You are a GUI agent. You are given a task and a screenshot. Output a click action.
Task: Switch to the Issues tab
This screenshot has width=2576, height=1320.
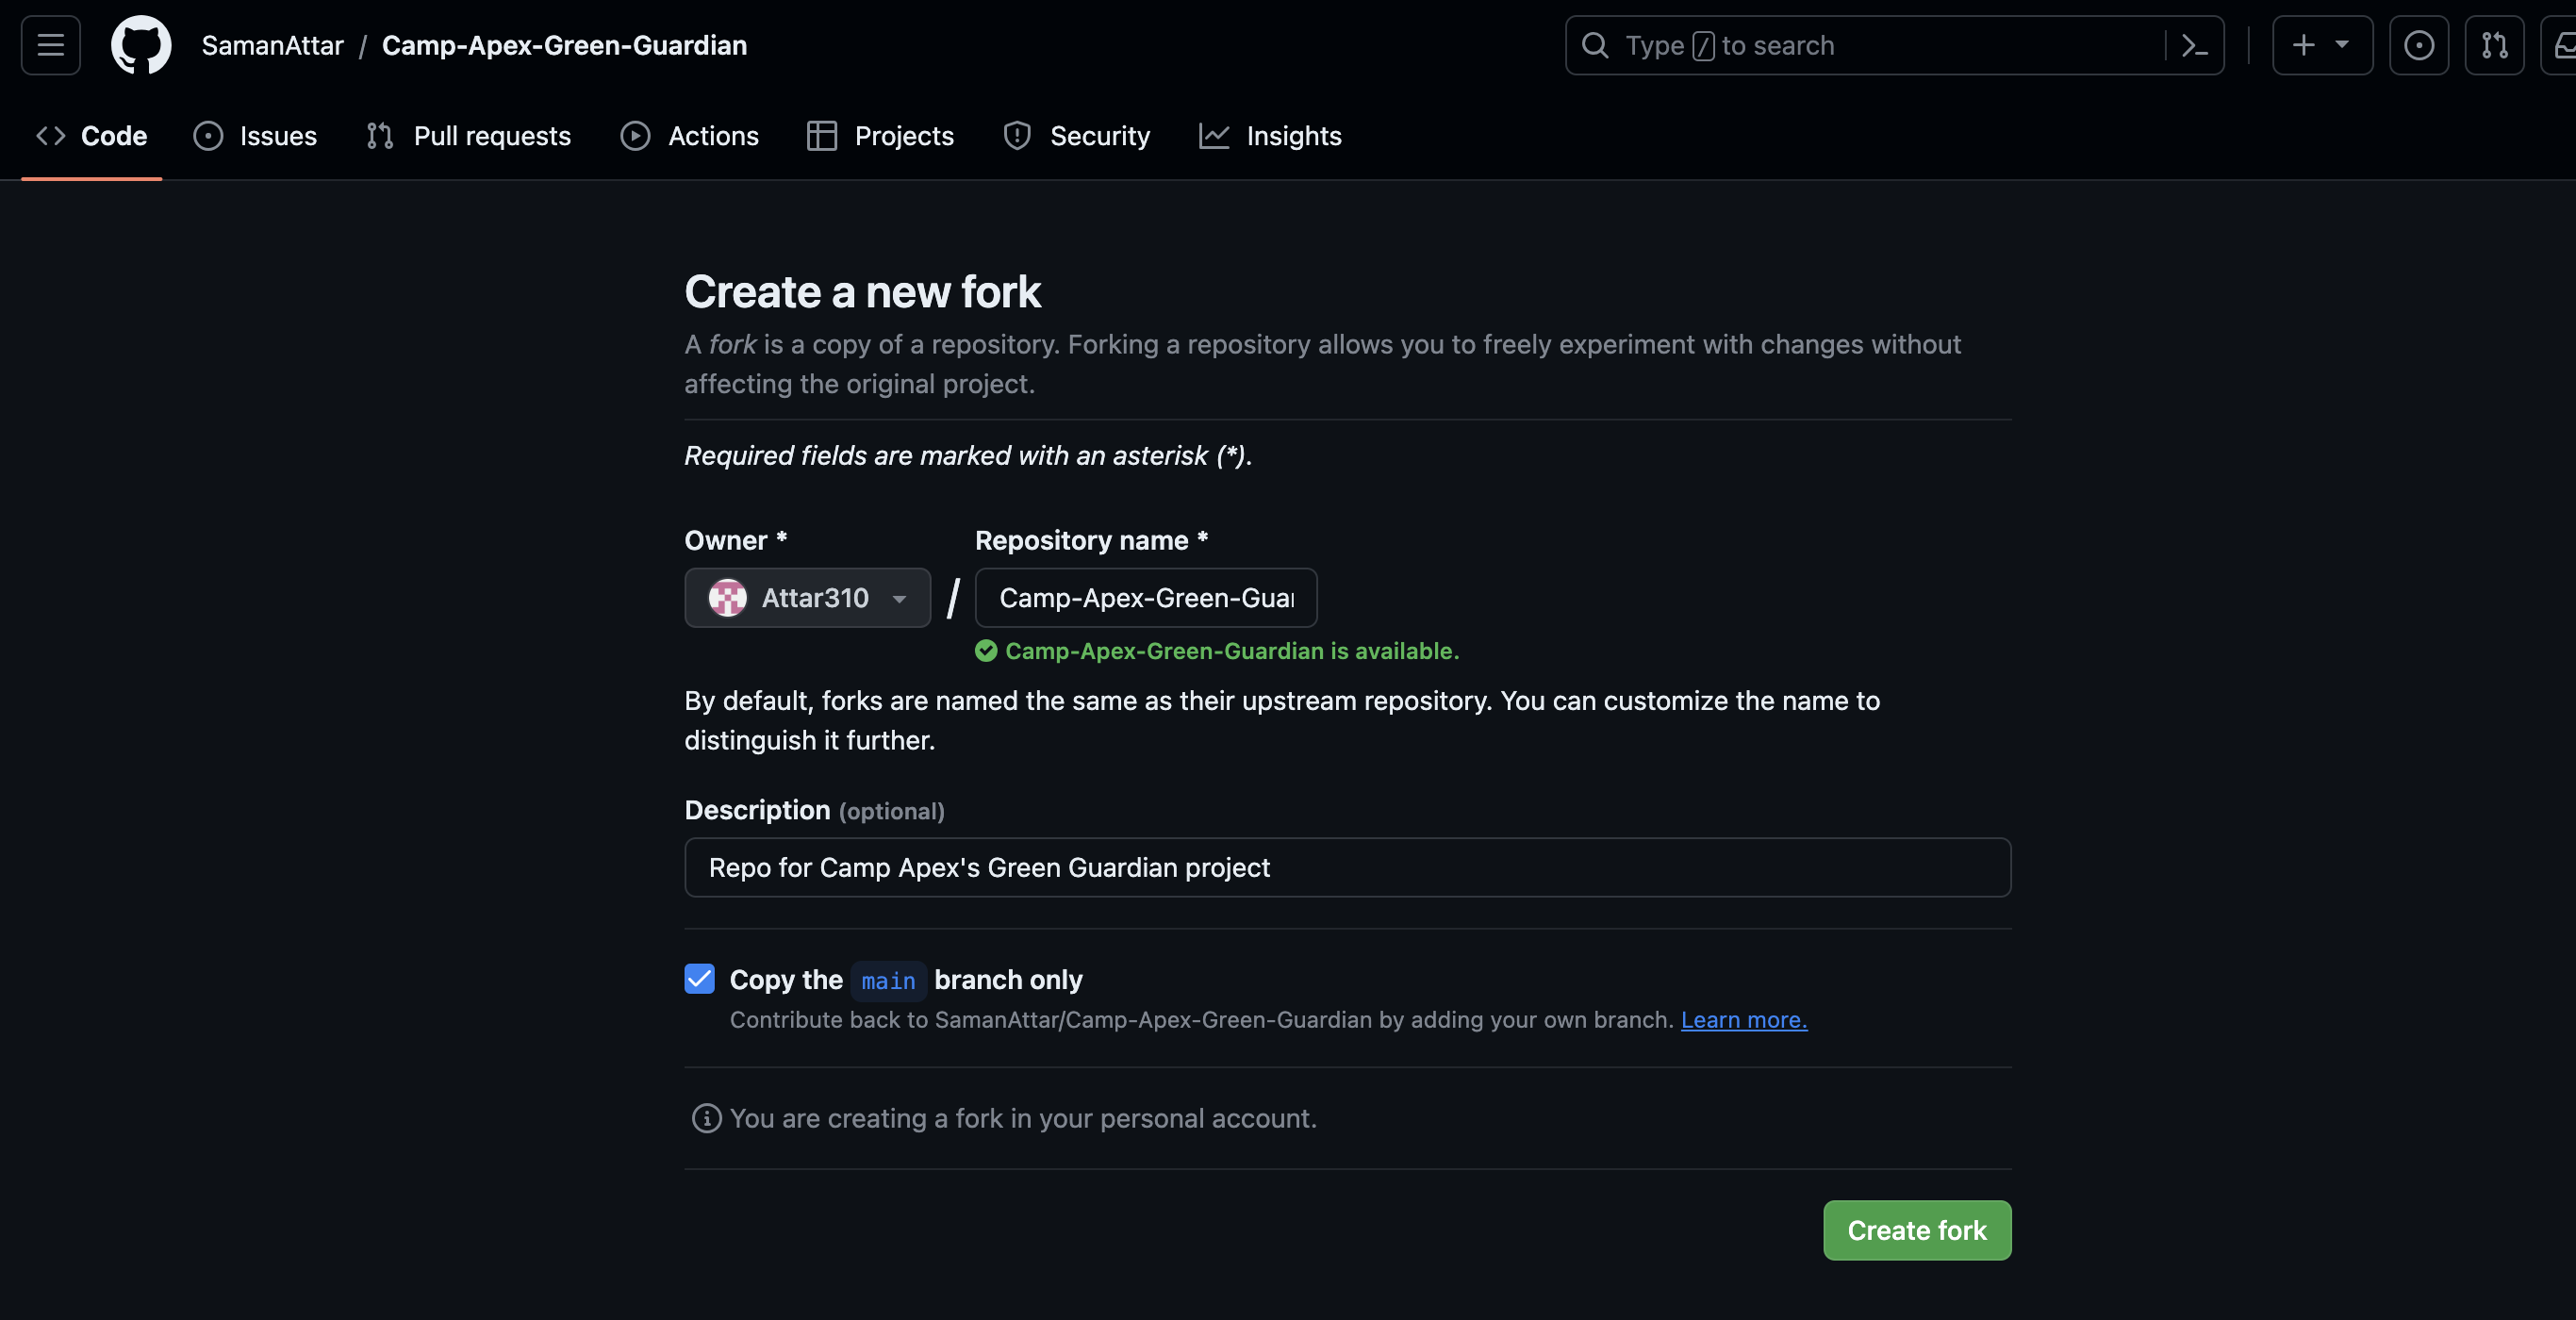pos(255,136)
